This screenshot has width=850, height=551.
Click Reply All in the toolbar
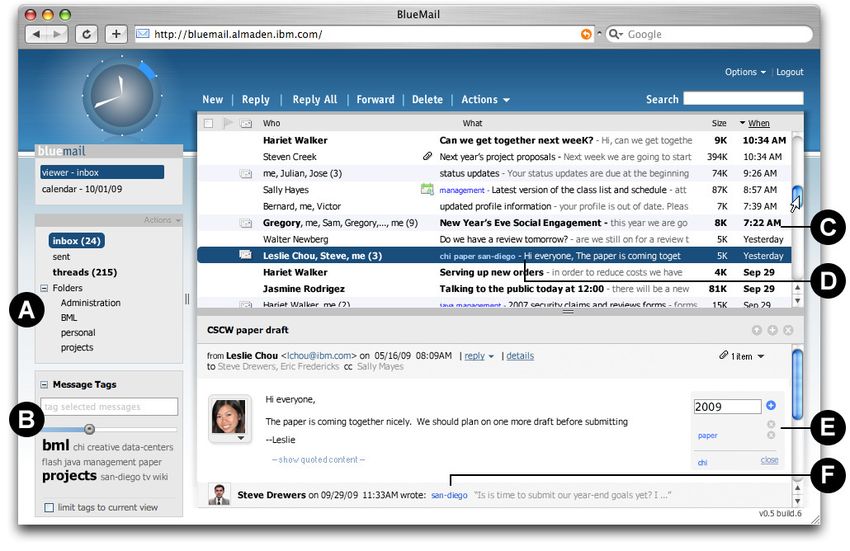pos(315,100)
